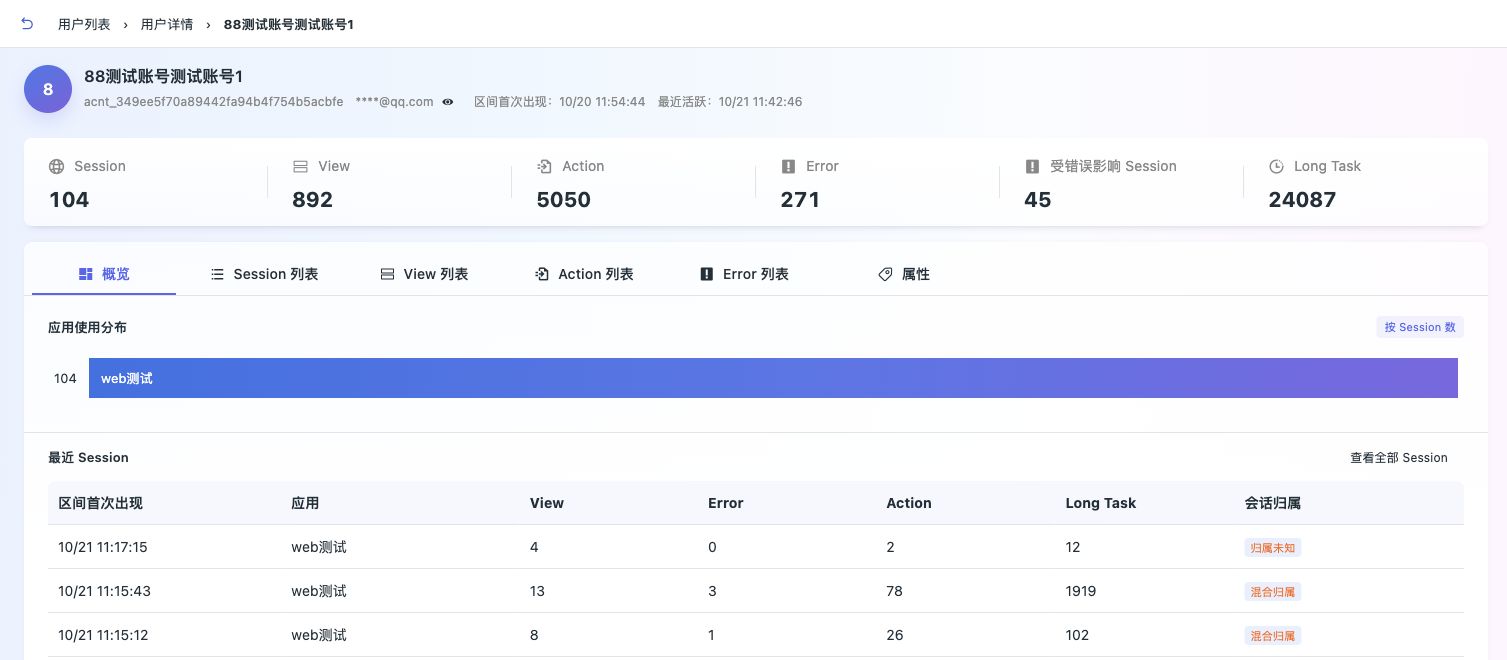Open the 属性 tab
1507x660 pixels.
(x=904, y=274)
